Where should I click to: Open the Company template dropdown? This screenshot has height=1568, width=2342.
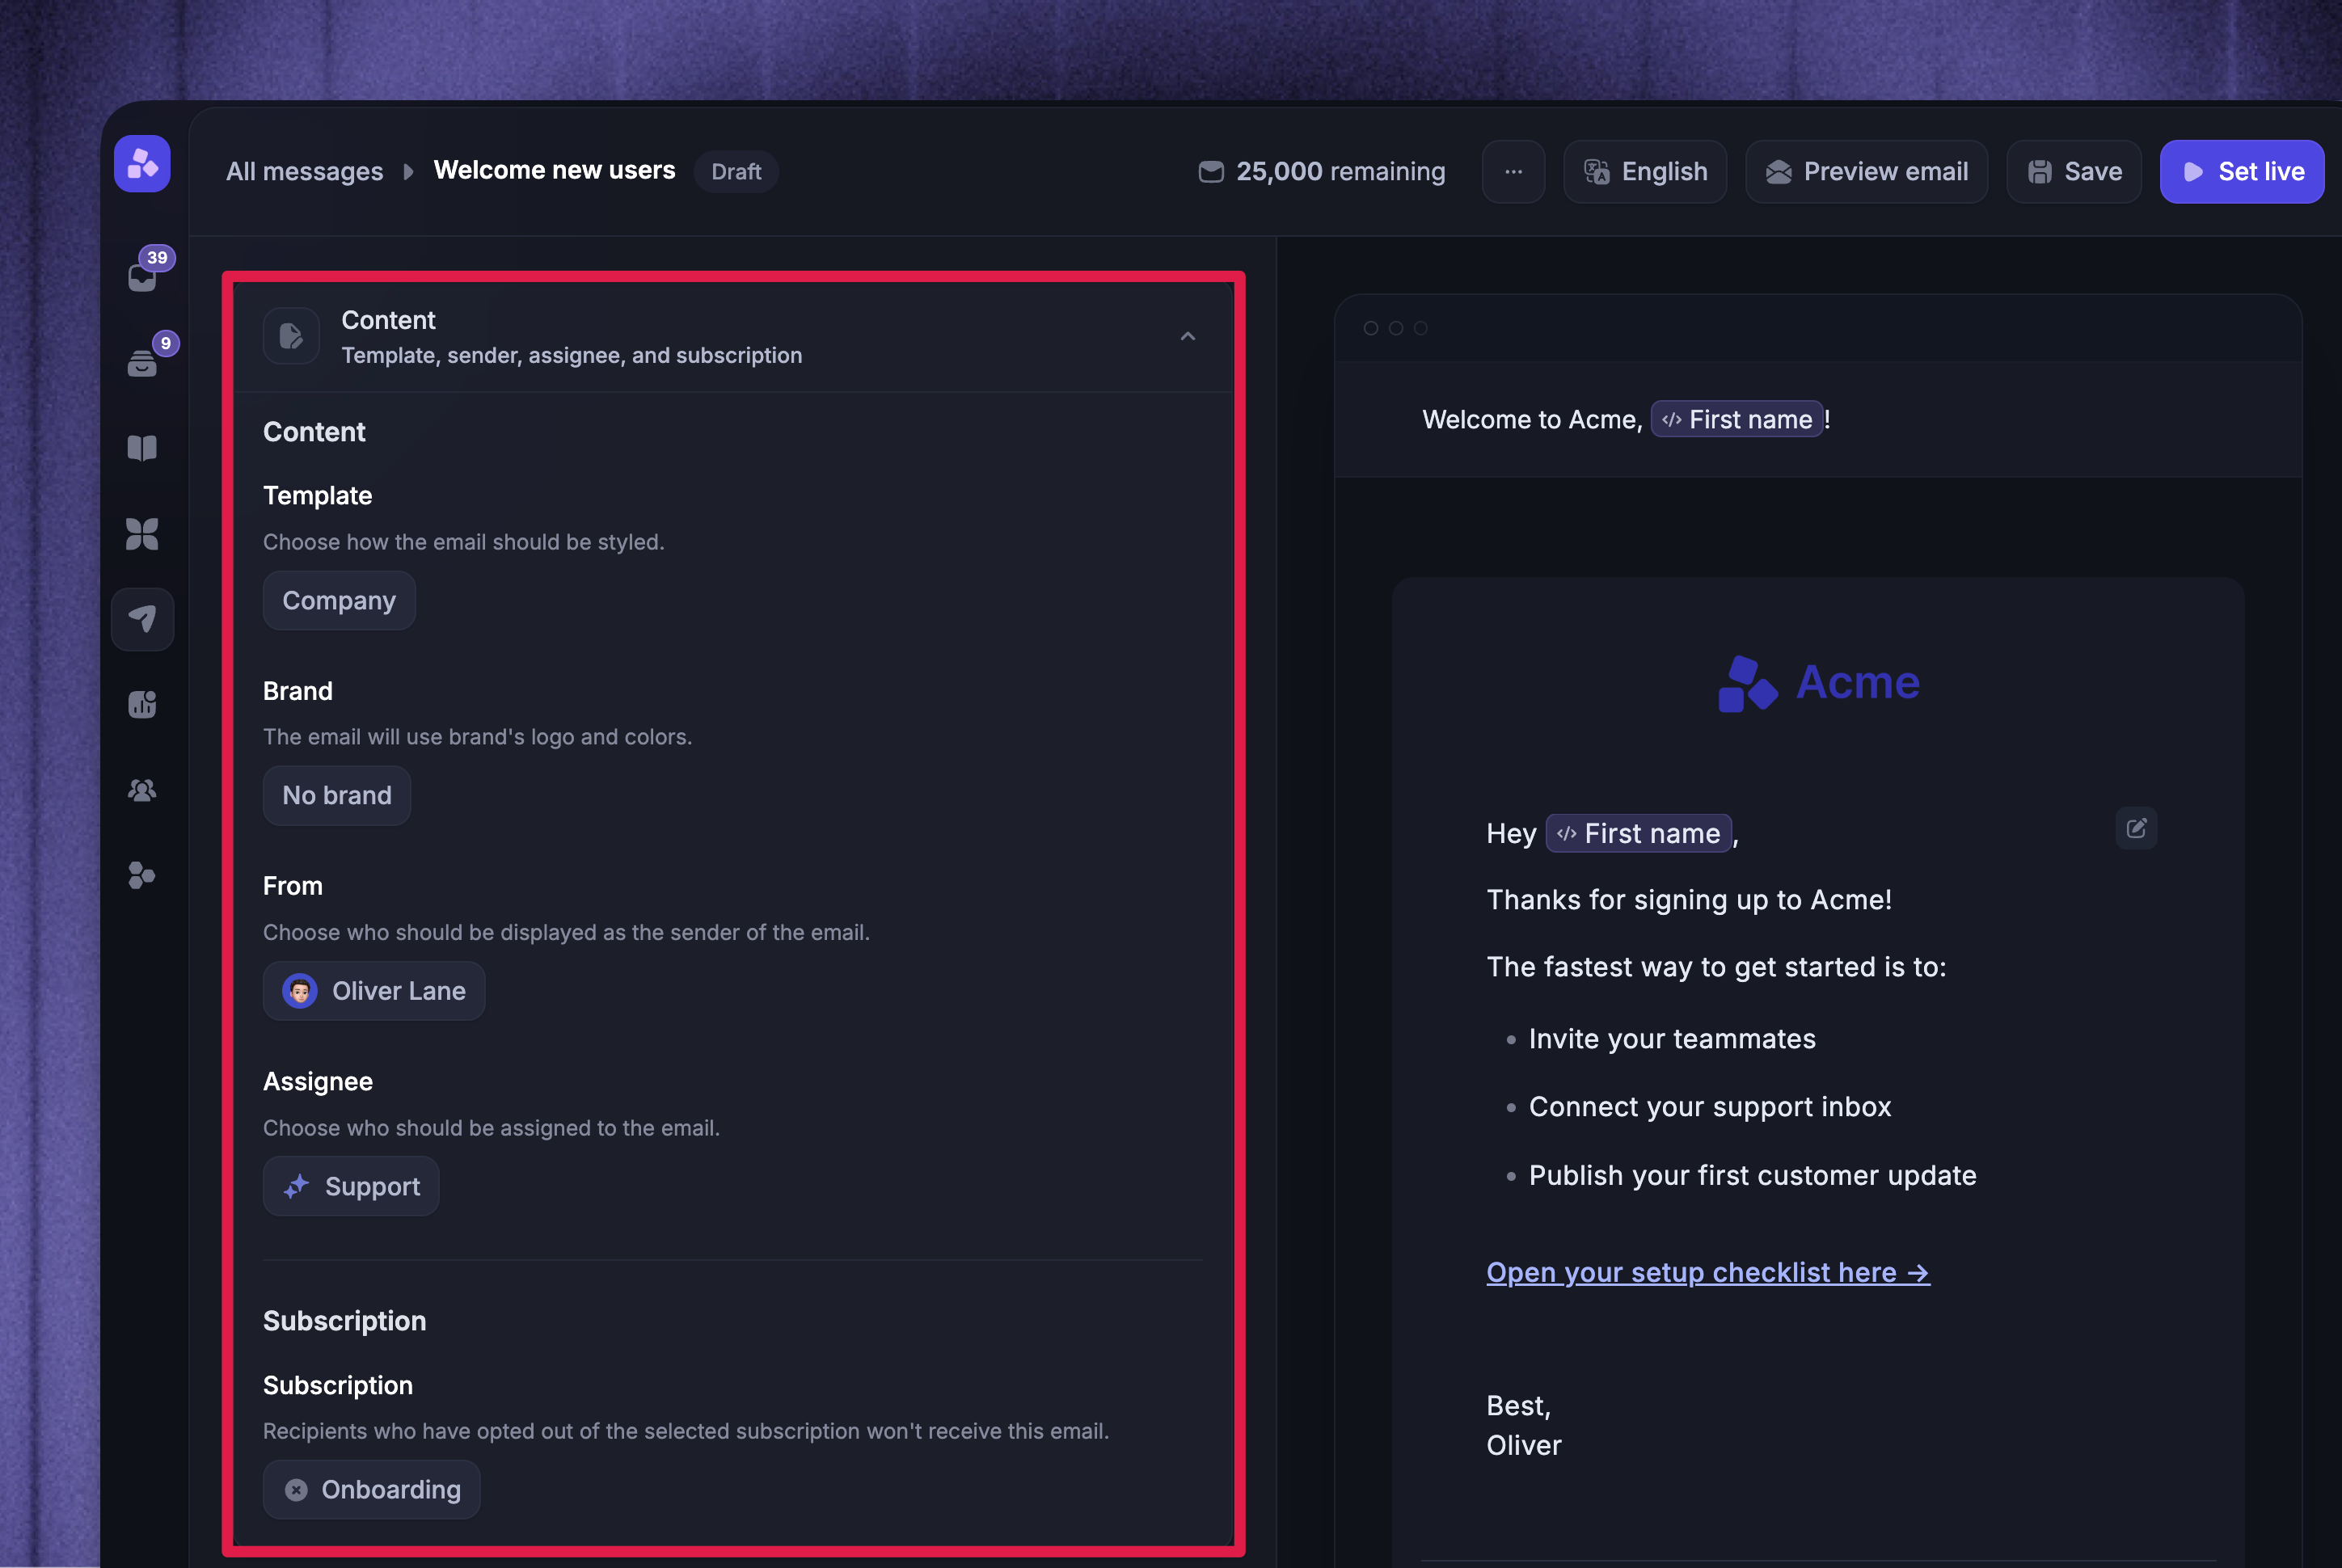pyautogui.click(x=339, y=601)
